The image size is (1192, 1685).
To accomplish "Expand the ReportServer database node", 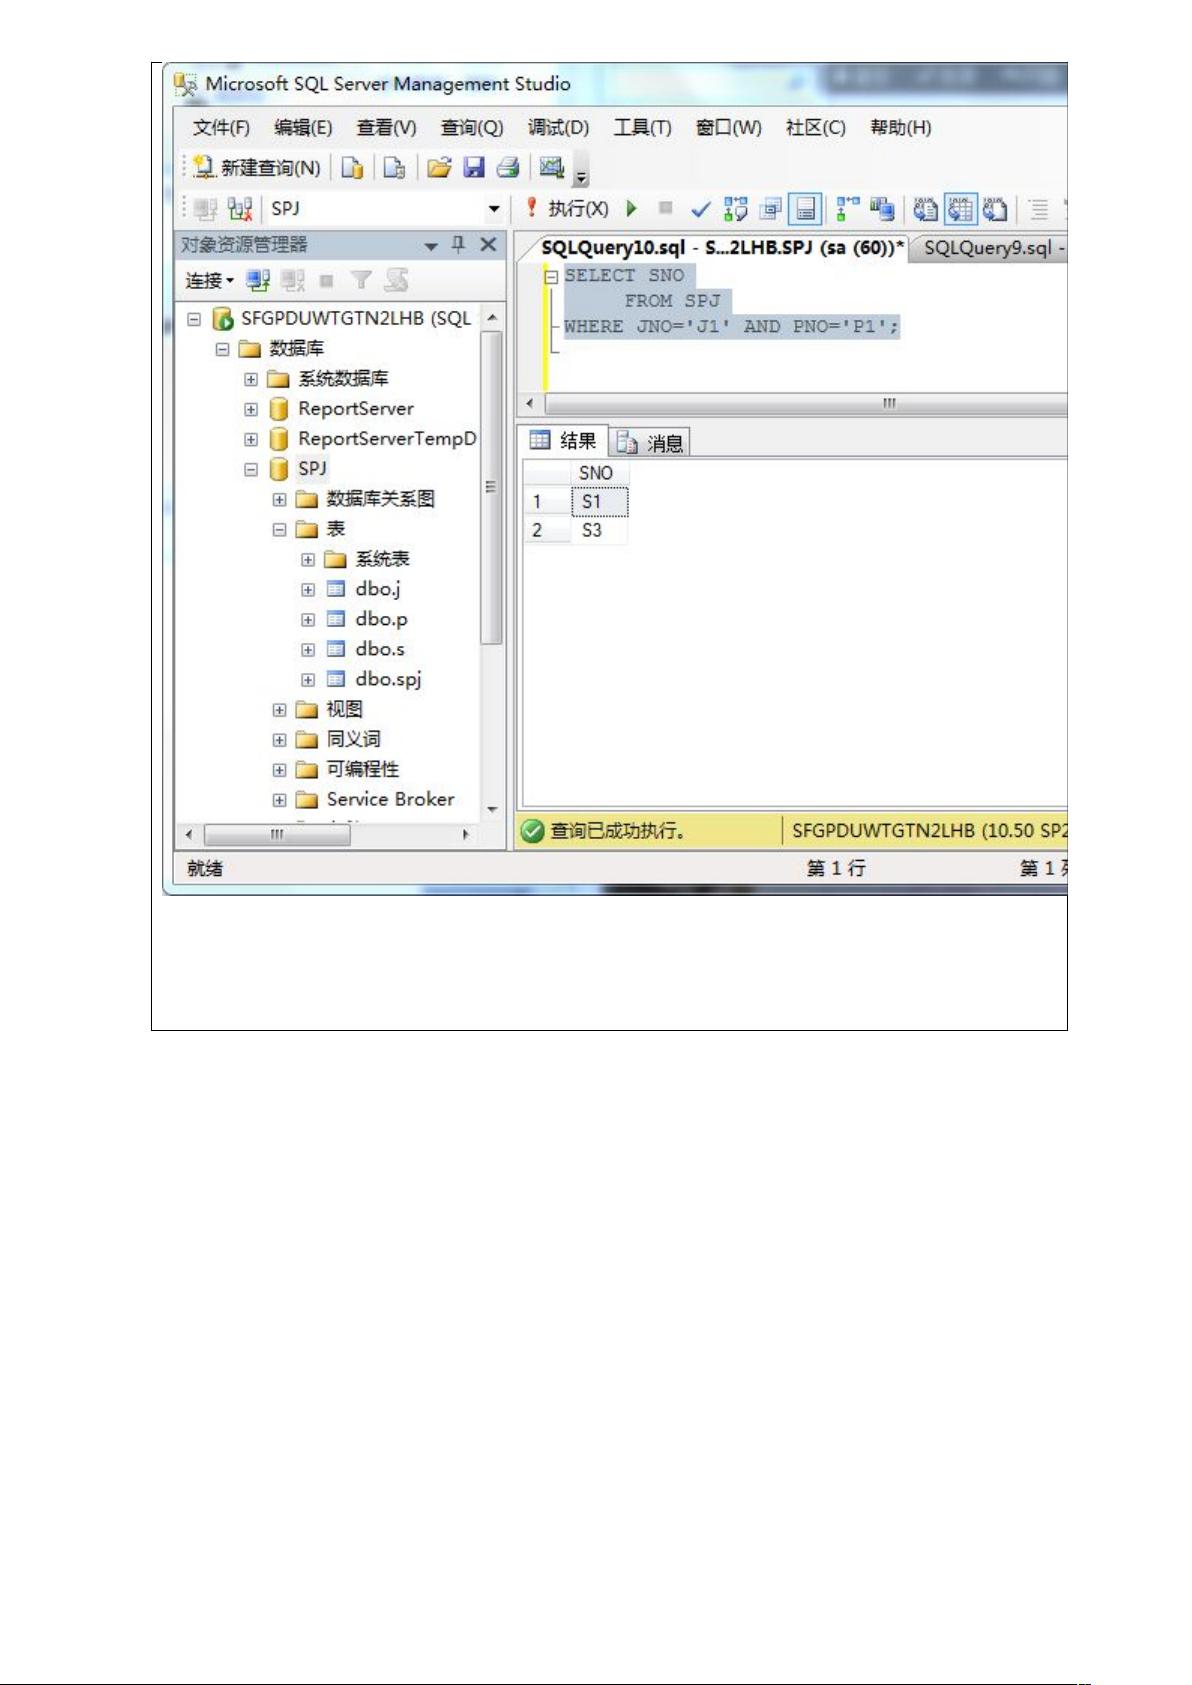I will pos(251,409).
